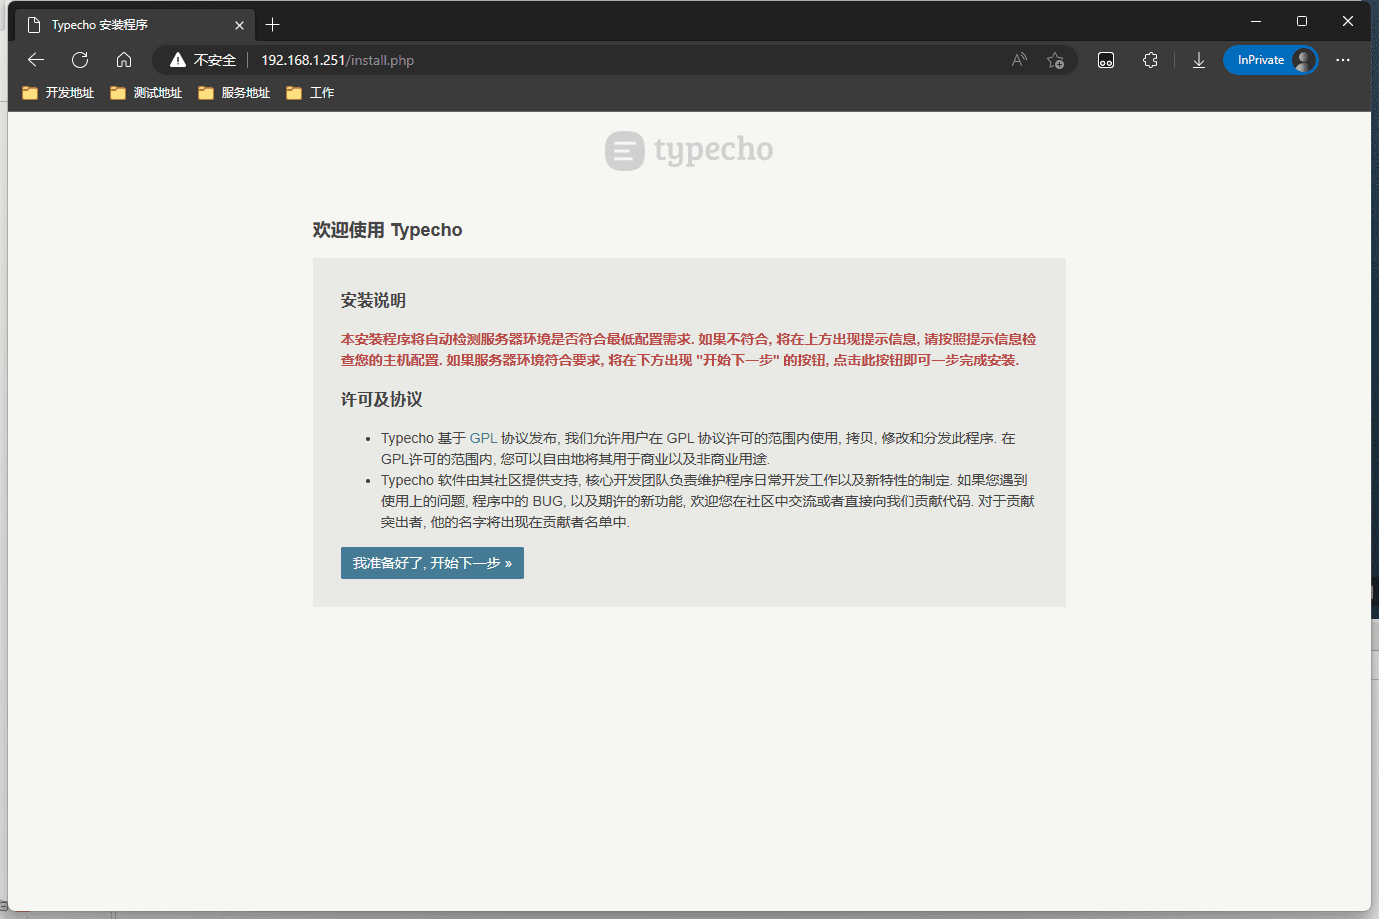
Task: Click the InPrivate profile button
Action: [x=1270, y=60]
